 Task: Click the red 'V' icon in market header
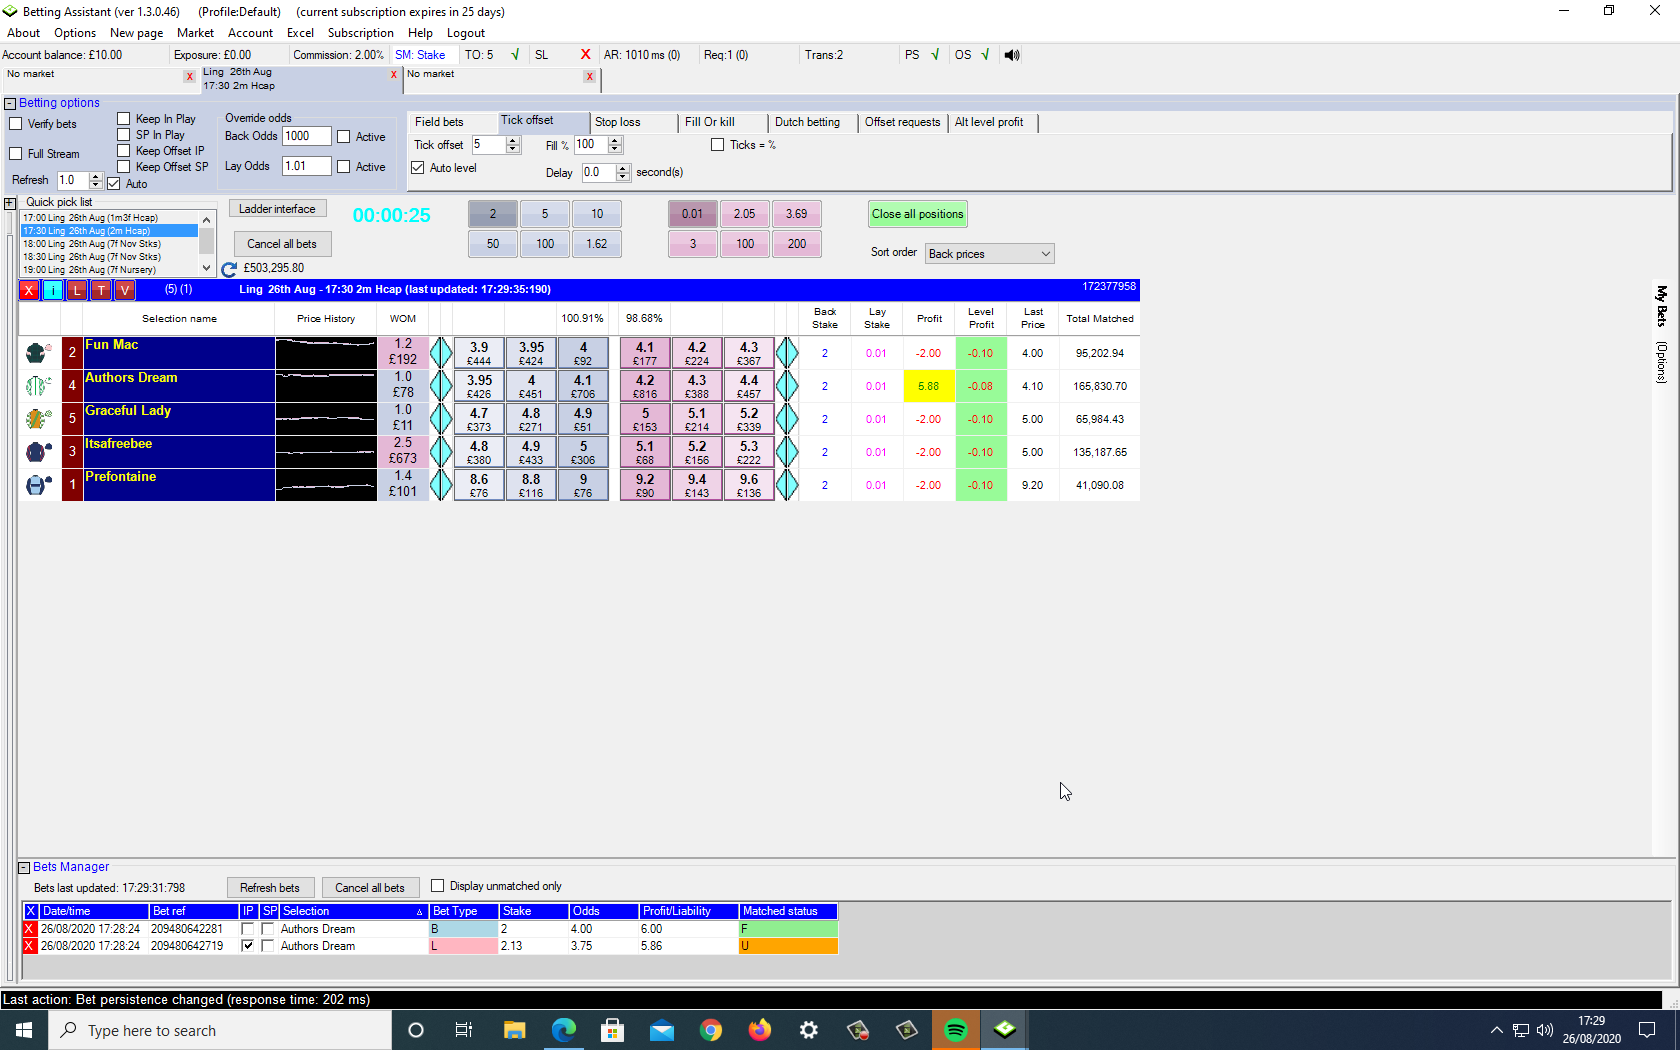[x=125, y=290]
